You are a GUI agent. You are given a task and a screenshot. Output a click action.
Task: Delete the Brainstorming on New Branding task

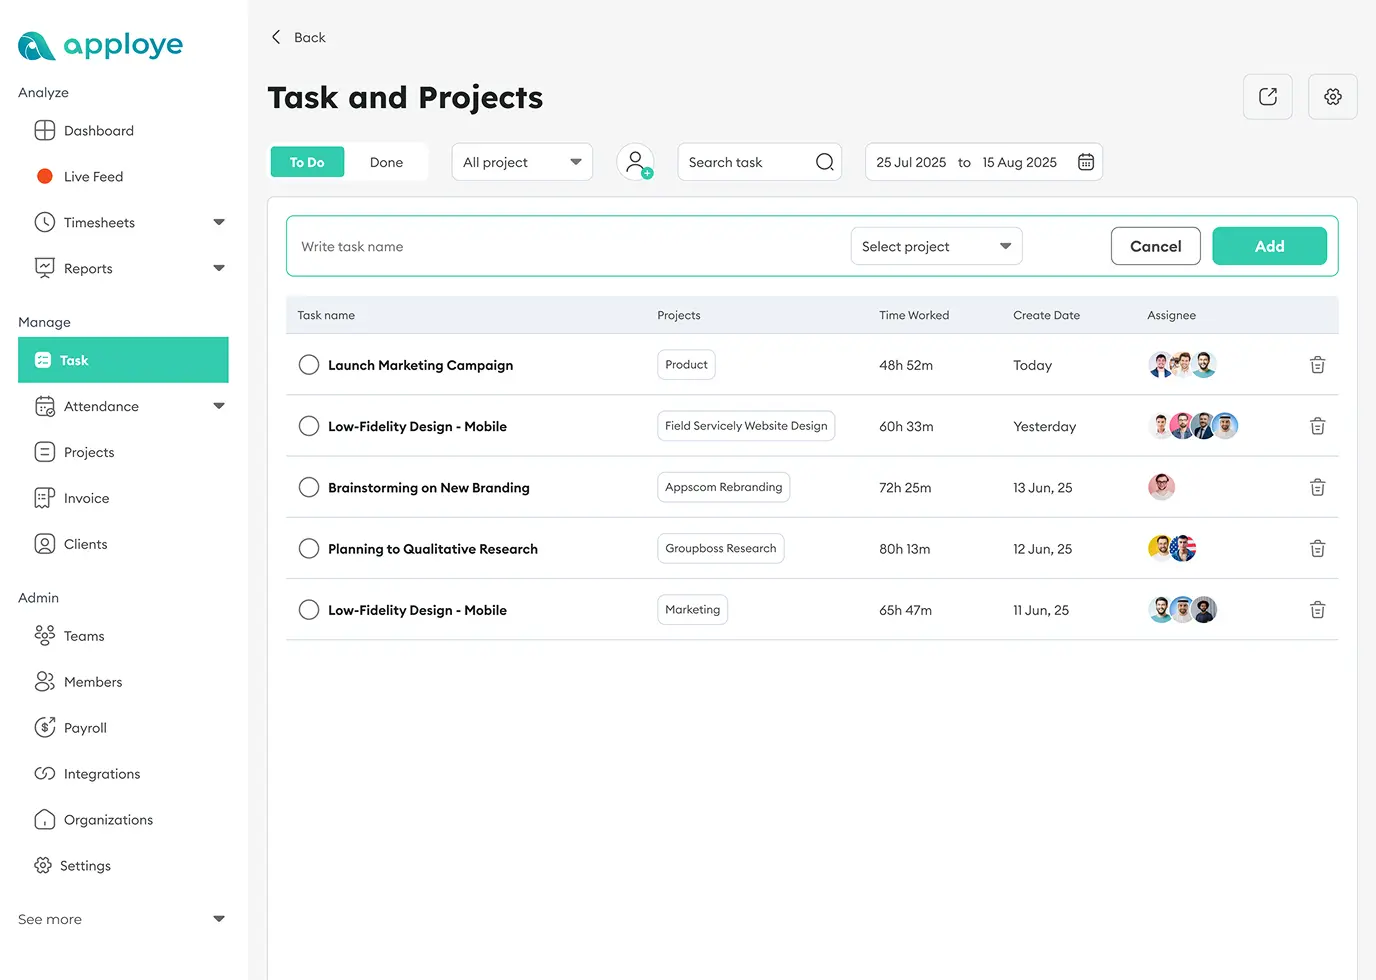1317,487
